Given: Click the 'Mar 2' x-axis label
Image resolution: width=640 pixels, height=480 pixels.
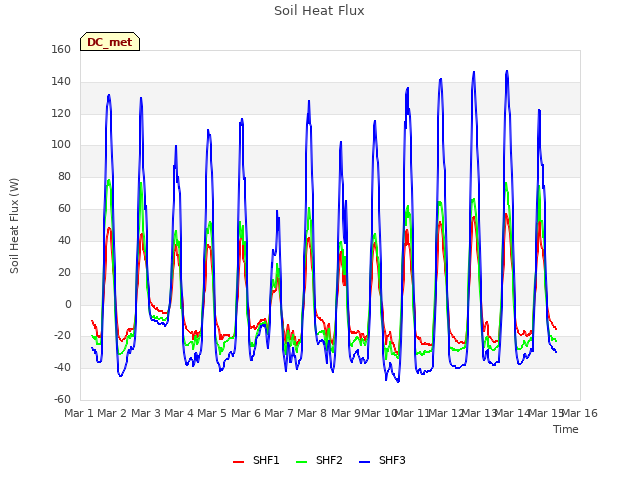Looking at the screenshot, I should pyautogui.click(x=112, y=413).
